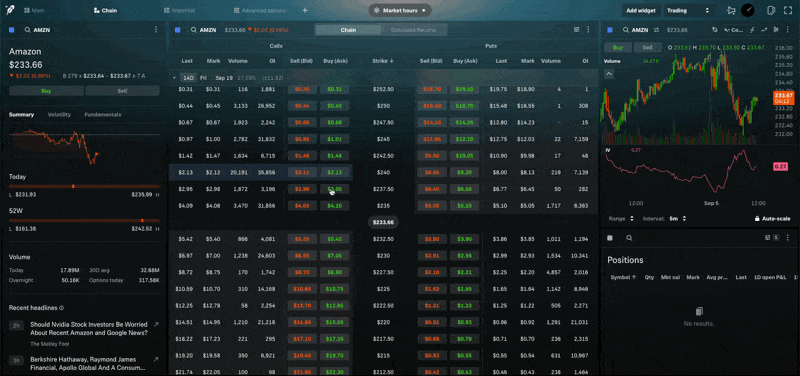Open three-dot menu of chart widget

click(x=789, y=30)
